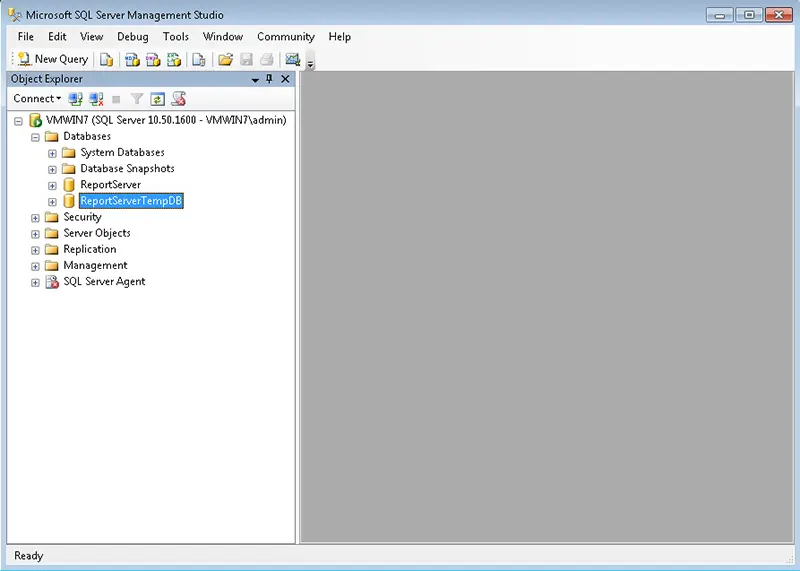Click the Filter funnel icon

(x=136, y=98)
